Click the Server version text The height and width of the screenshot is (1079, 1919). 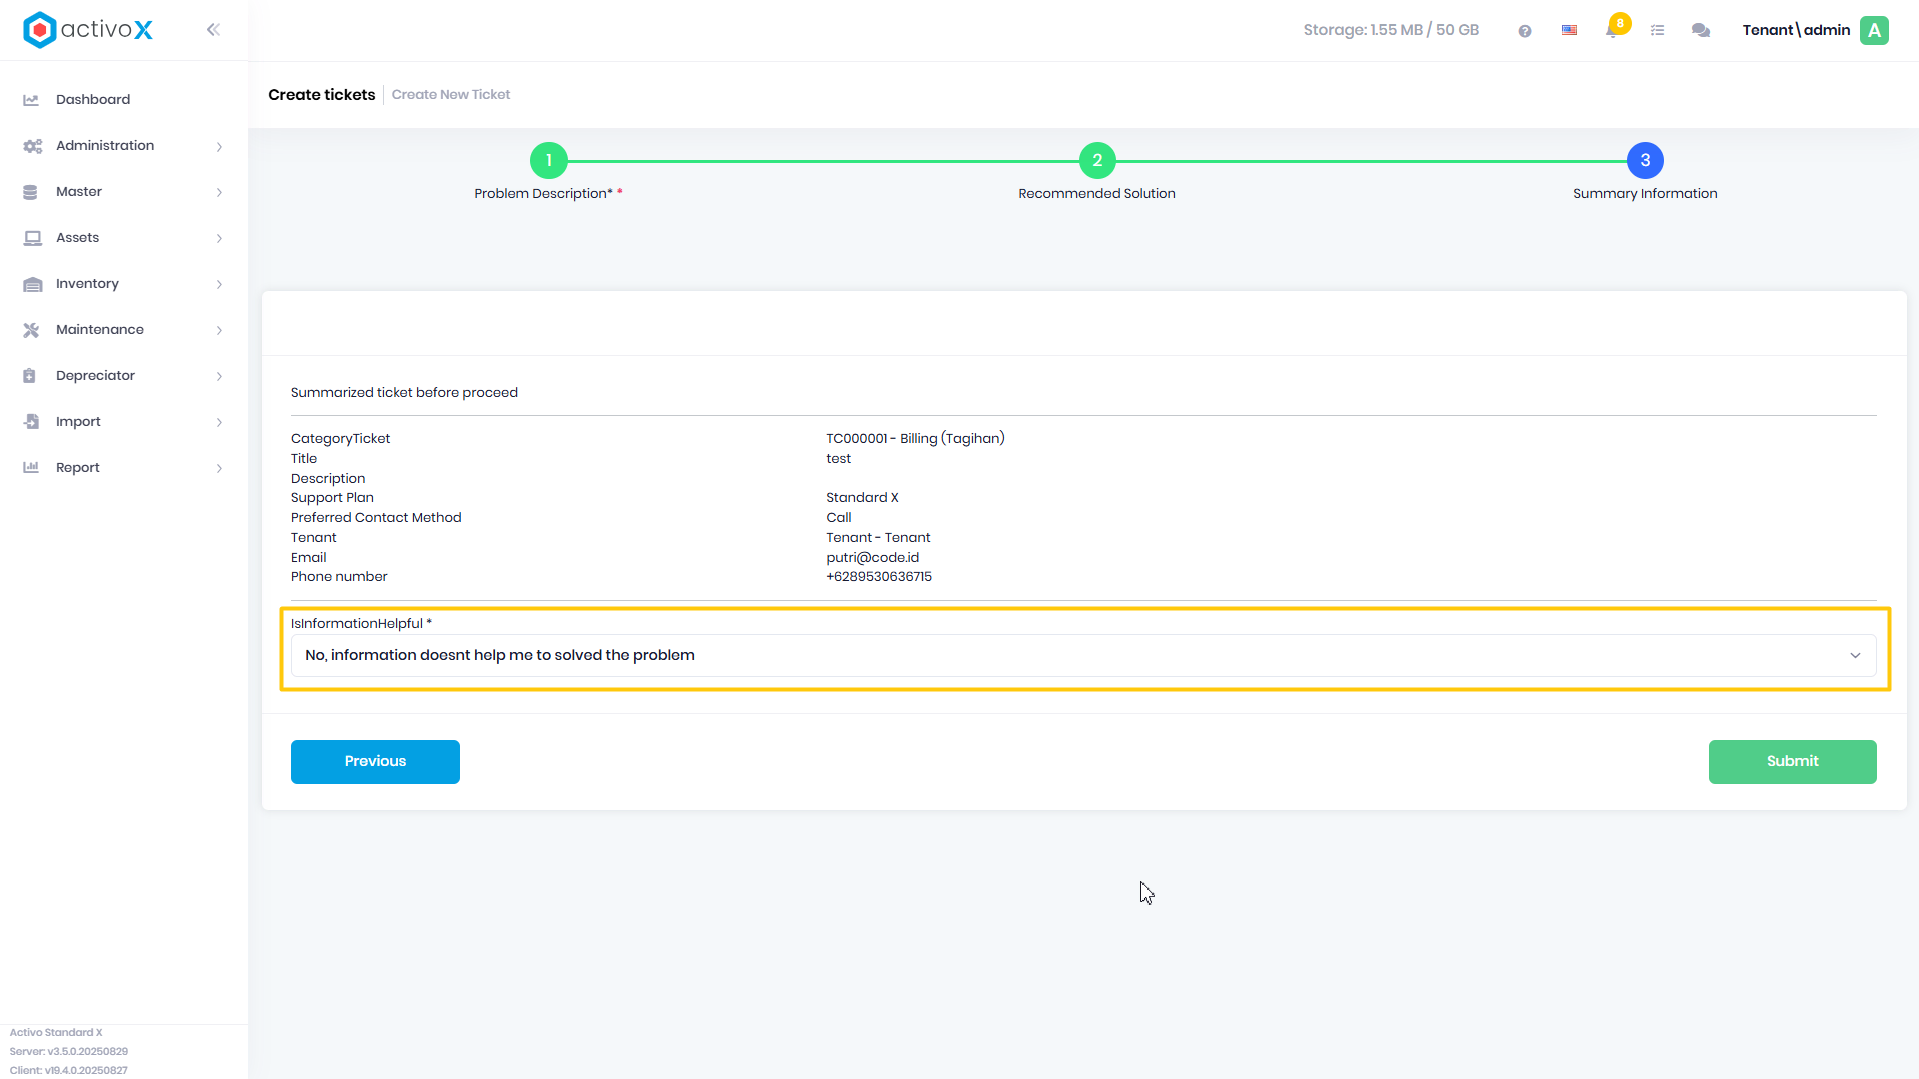coord(69,1052)
